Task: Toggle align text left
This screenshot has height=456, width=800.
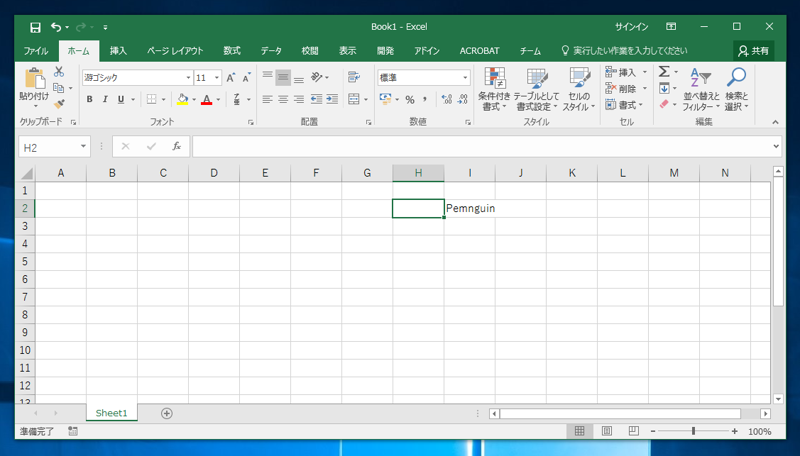Action: pyautogui.click(x=267, y=99)
